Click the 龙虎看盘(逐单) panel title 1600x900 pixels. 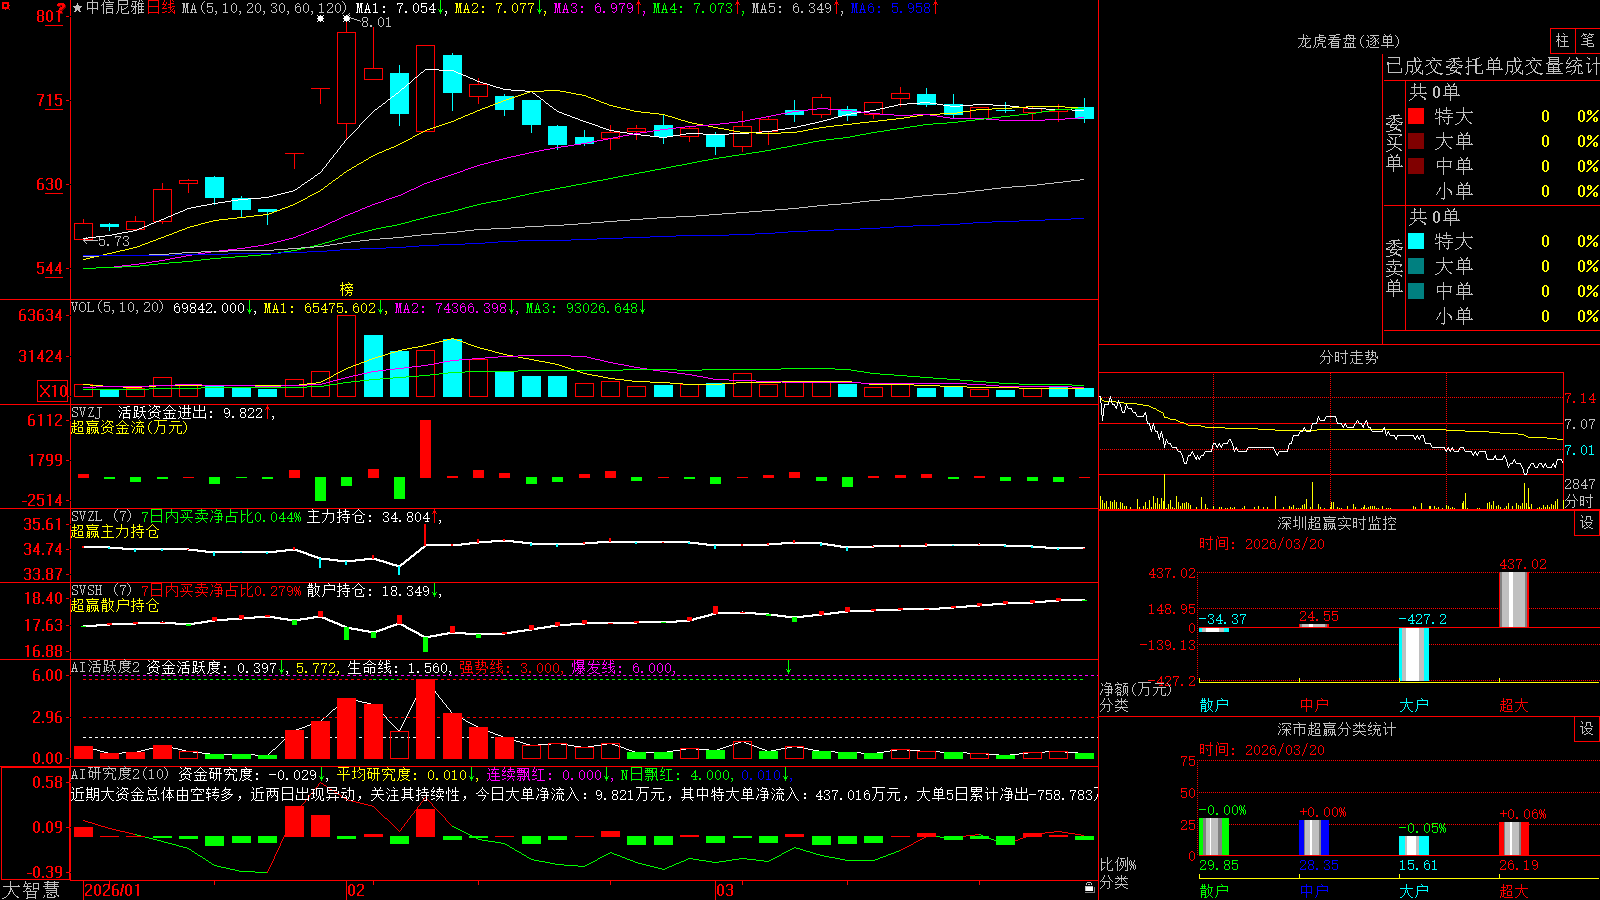point(1348,41)
